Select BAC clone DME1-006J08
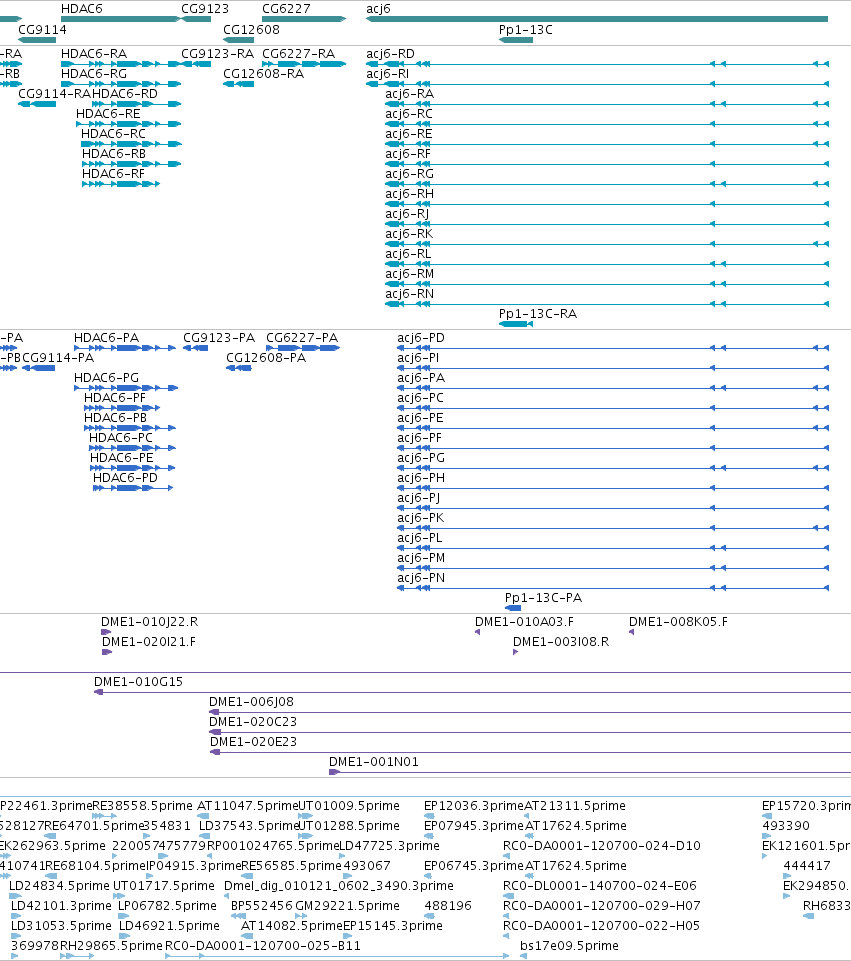This screenshot has width=851, height=961. click(x=251, y=702)
